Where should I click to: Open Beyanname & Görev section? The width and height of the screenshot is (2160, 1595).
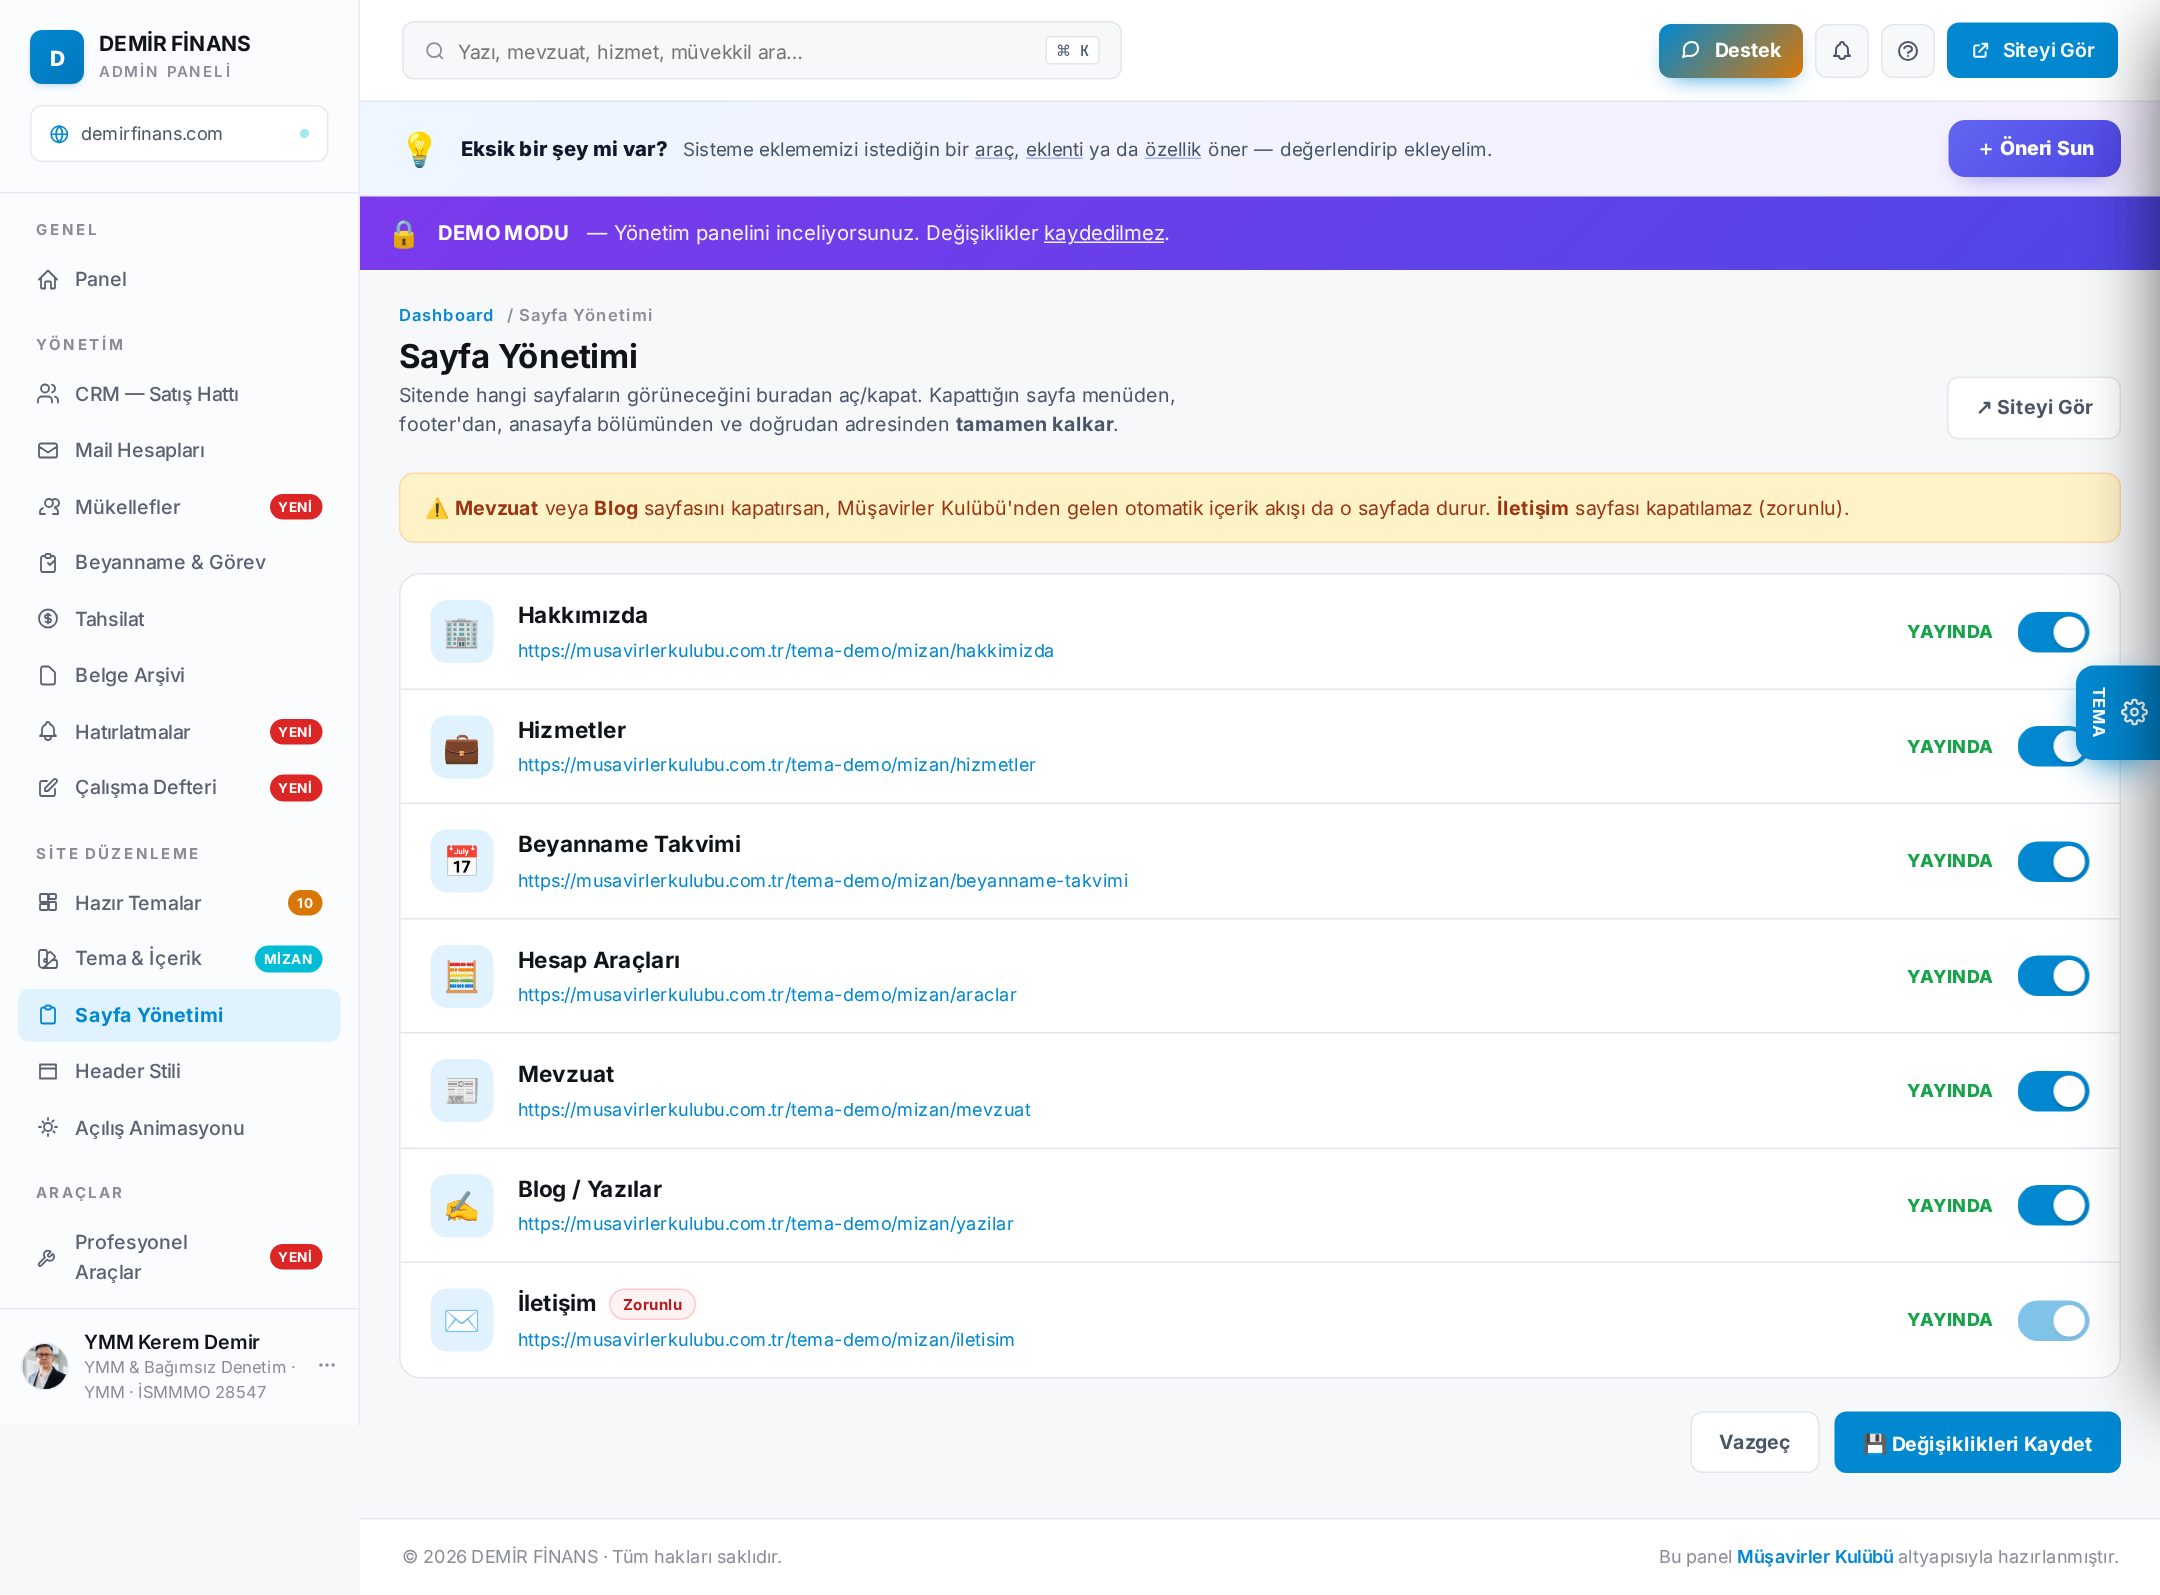[179, 562]
